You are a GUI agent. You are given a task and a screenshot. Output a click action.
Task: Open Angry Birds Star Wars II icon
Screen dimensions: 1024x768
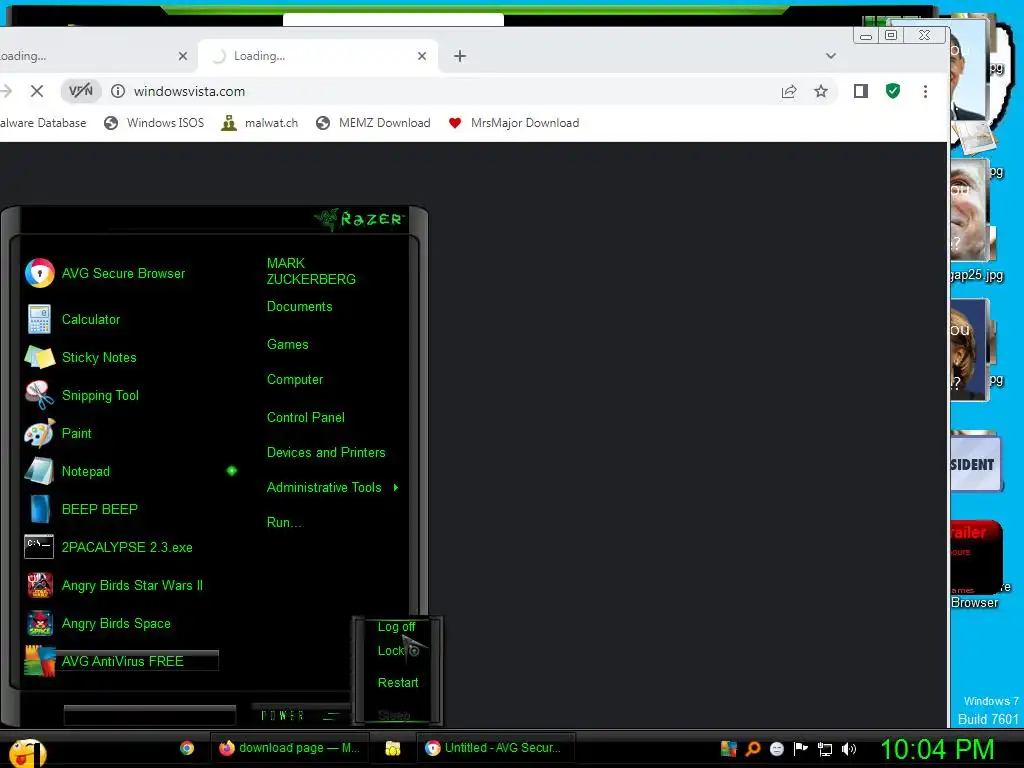coord(39,585)
